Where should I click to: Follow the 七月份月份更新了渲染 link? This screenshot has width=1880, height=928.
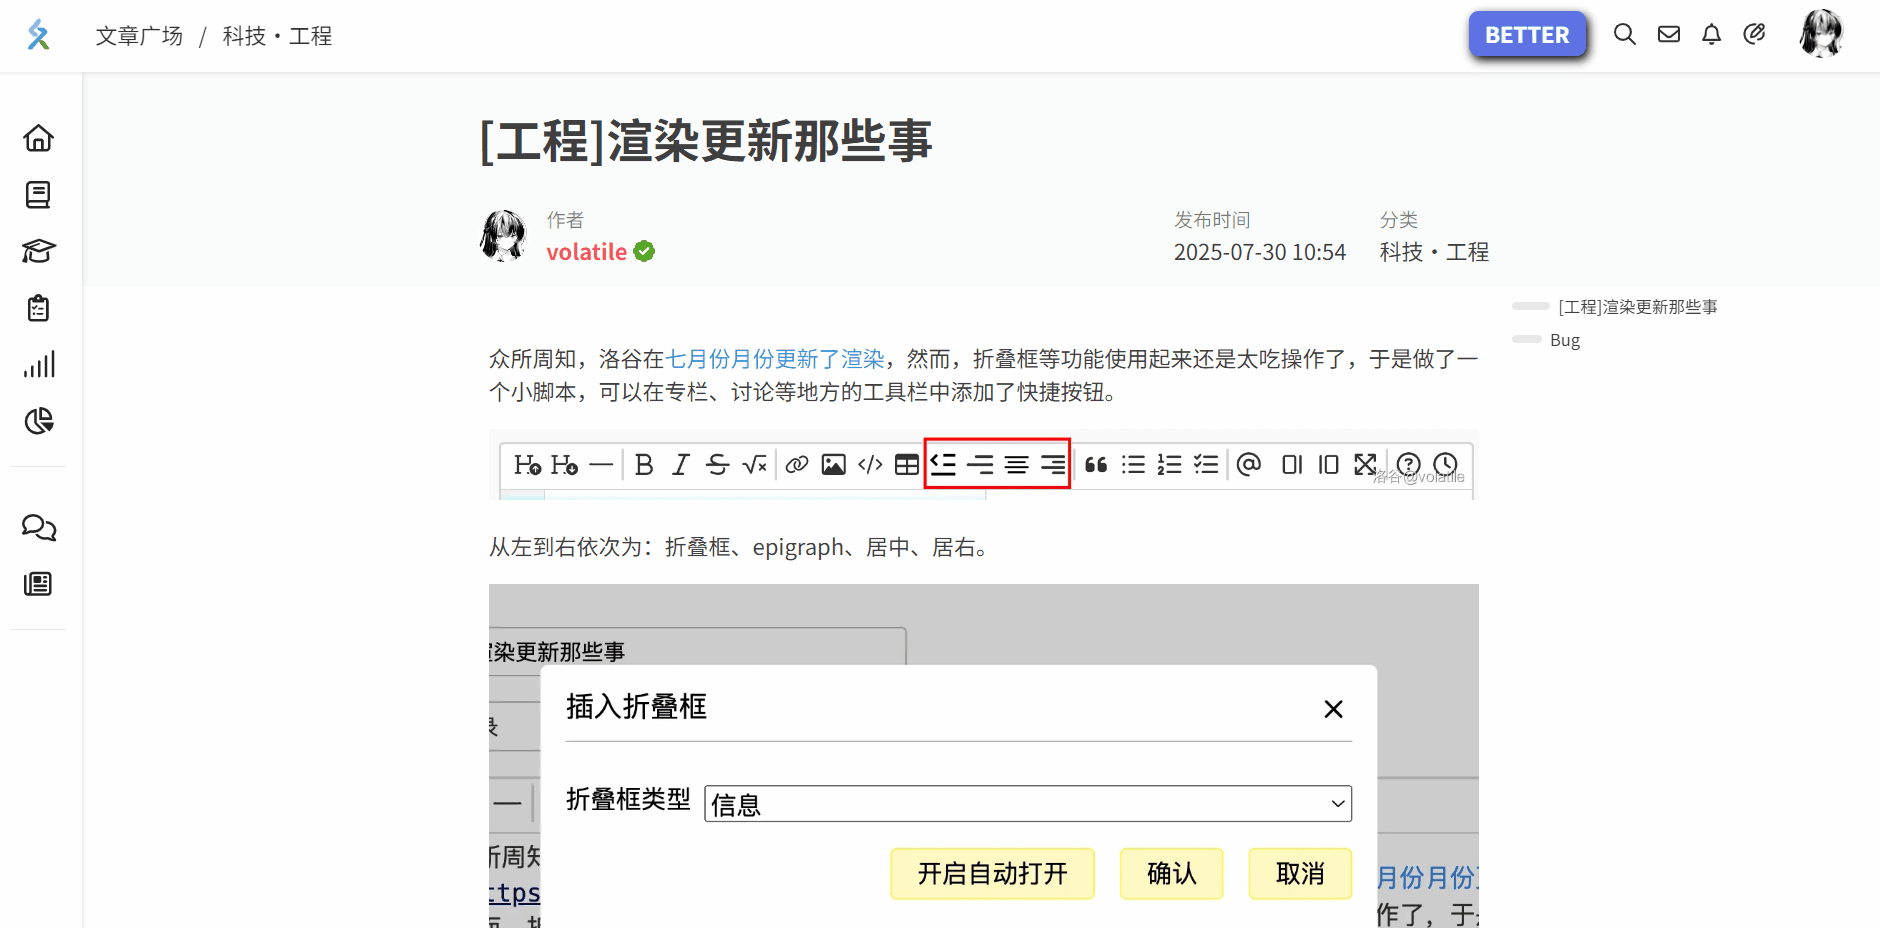point(775,359)
